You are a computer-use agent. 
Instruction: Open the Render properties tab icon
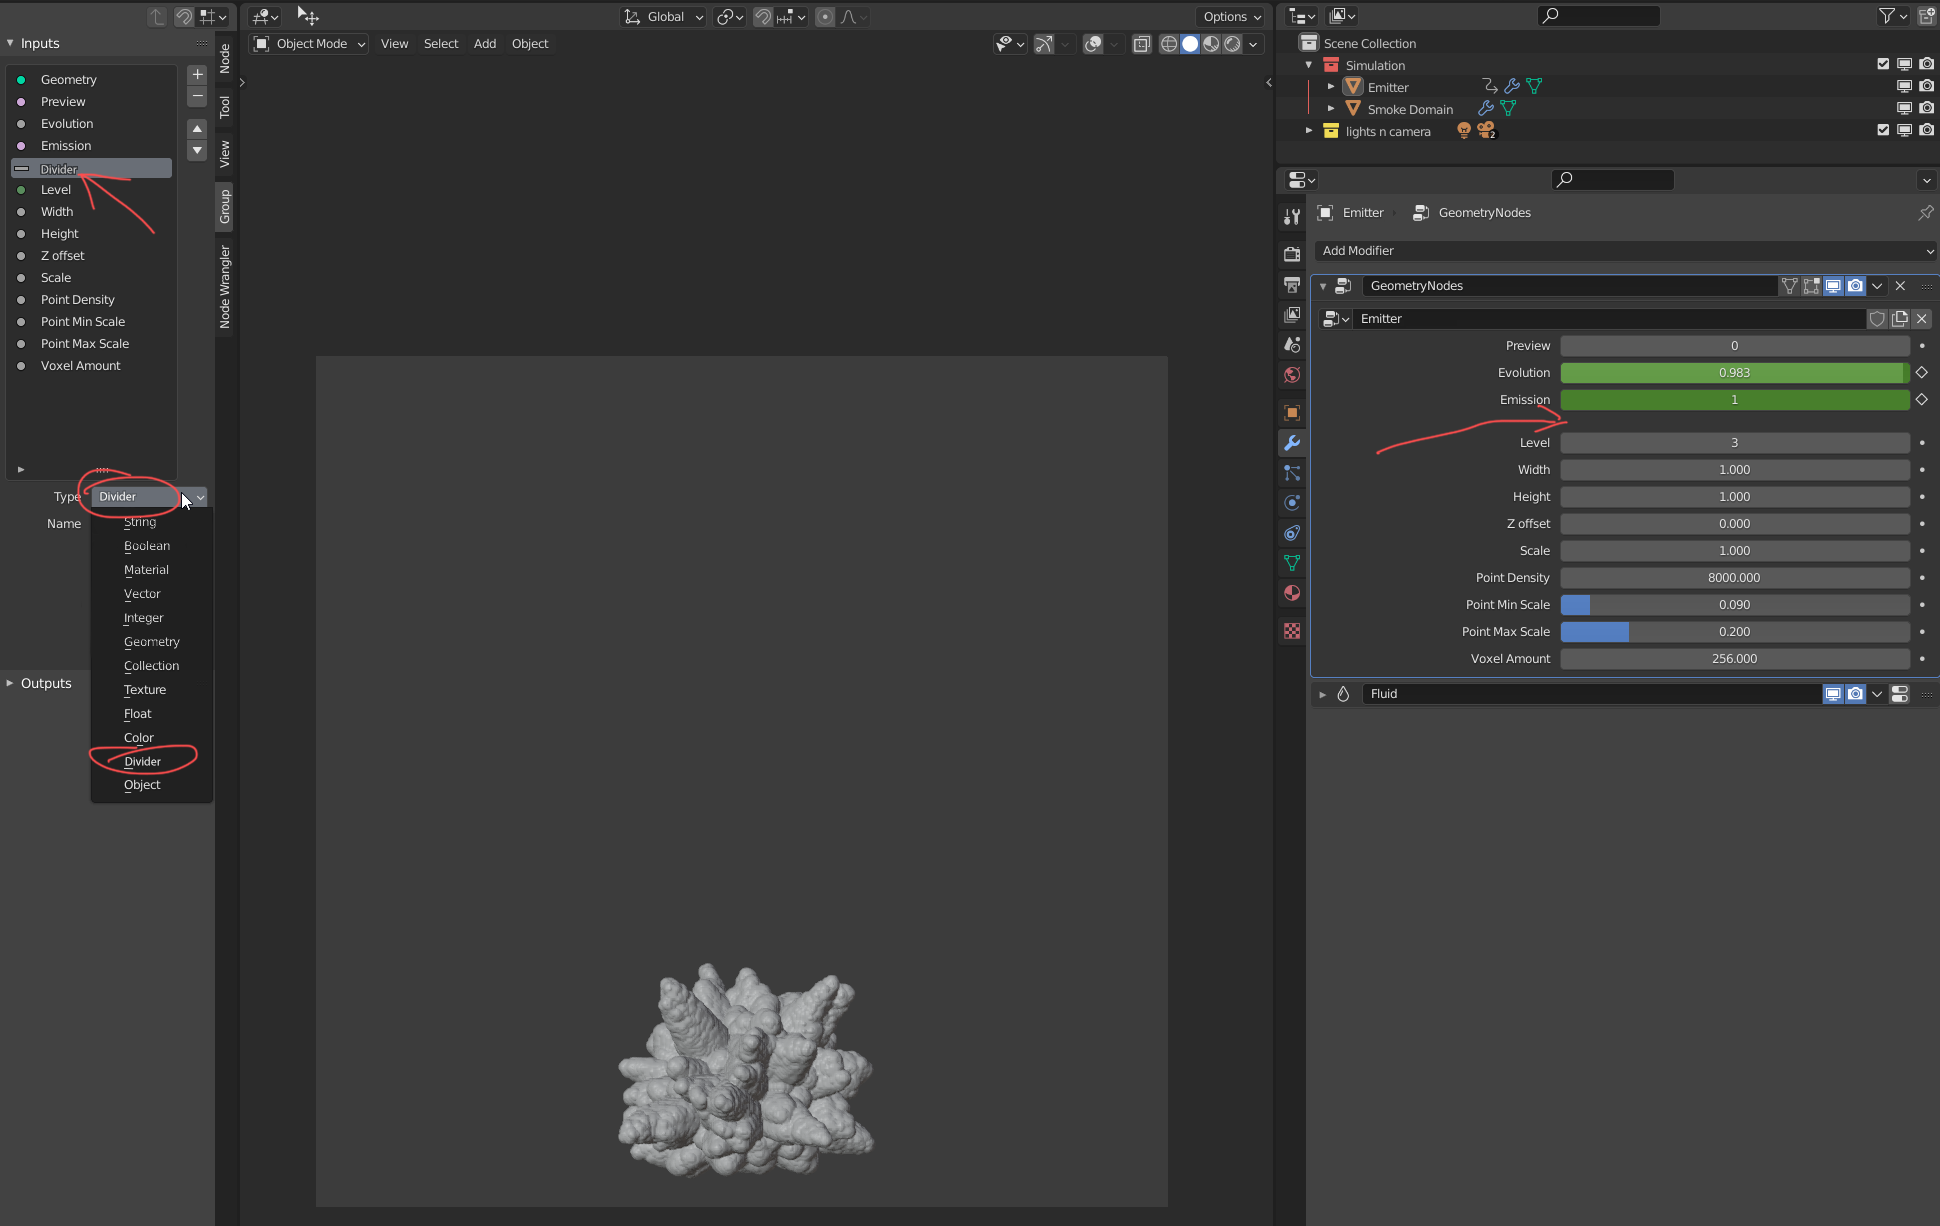pos(1292,254)
